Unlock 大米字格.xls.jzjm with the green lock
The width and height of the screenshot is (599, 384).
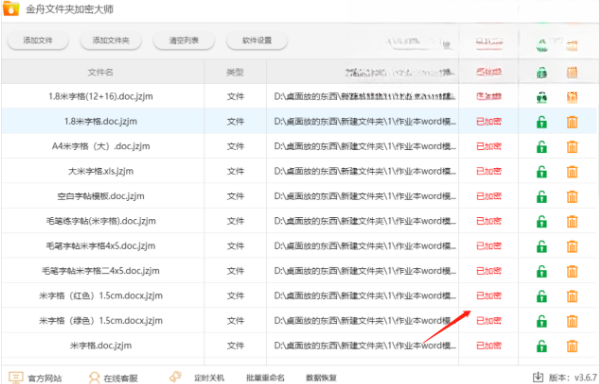tap(542, 172)
